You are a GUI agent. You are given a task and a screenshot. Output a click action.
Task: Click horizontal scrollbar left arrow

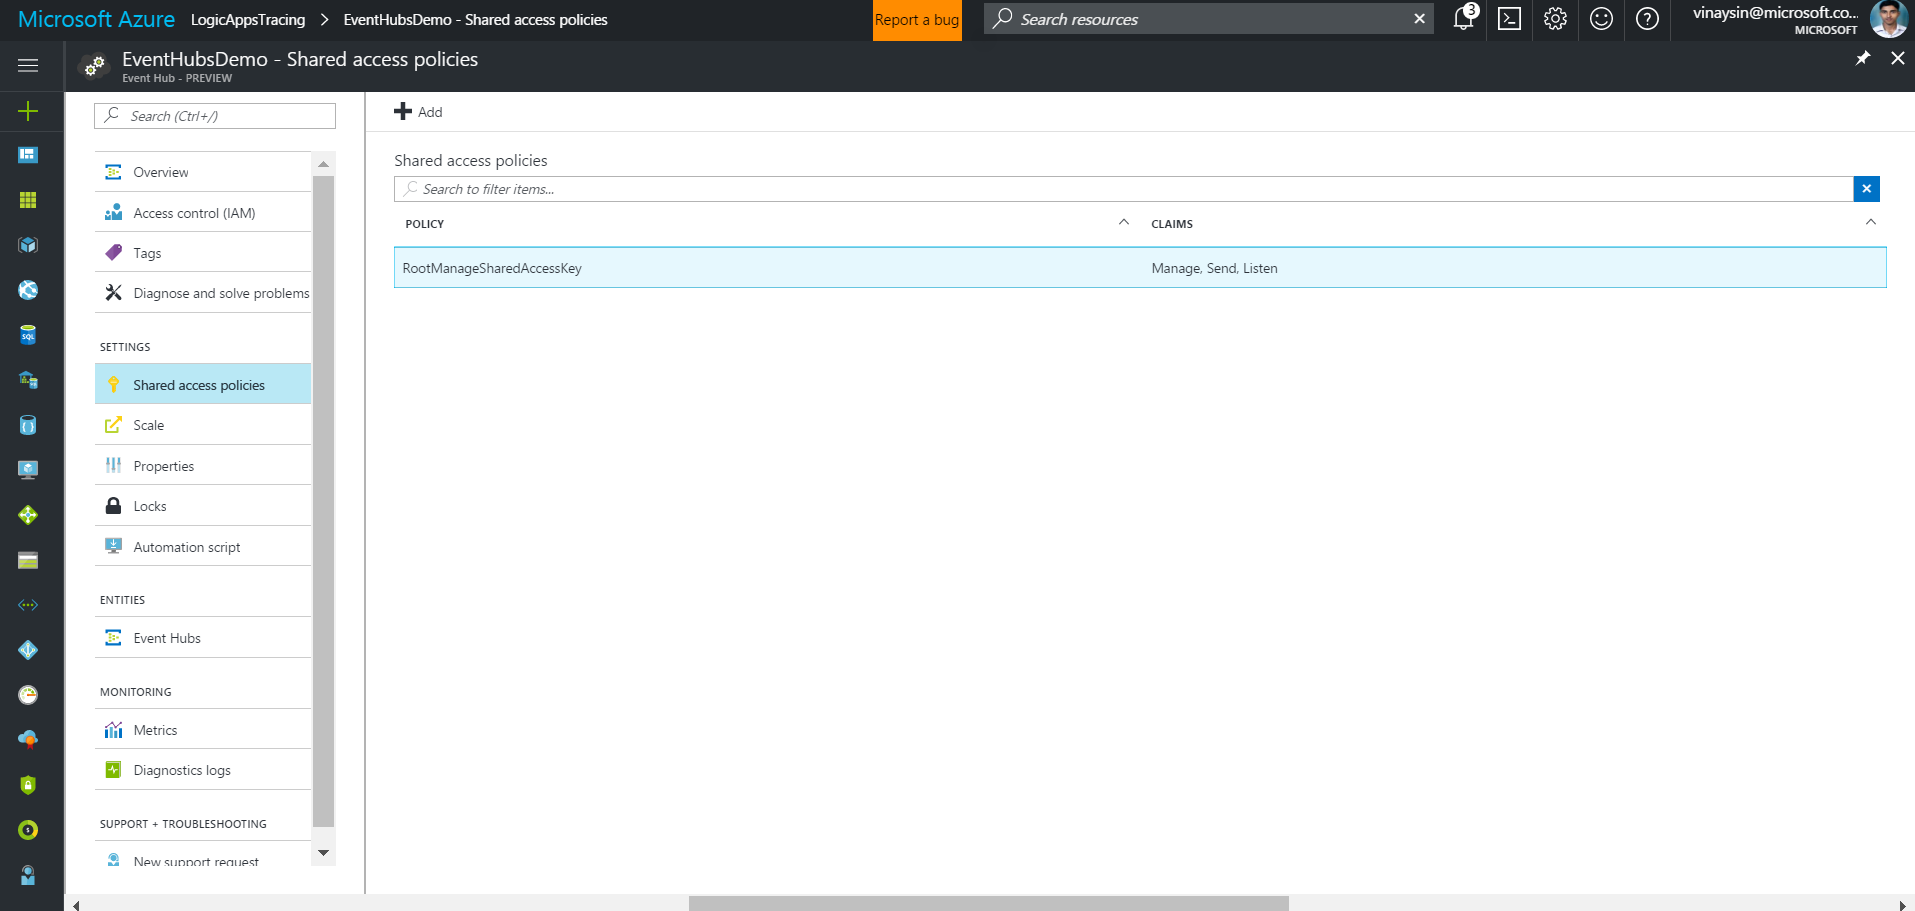(x=76, y=904)
